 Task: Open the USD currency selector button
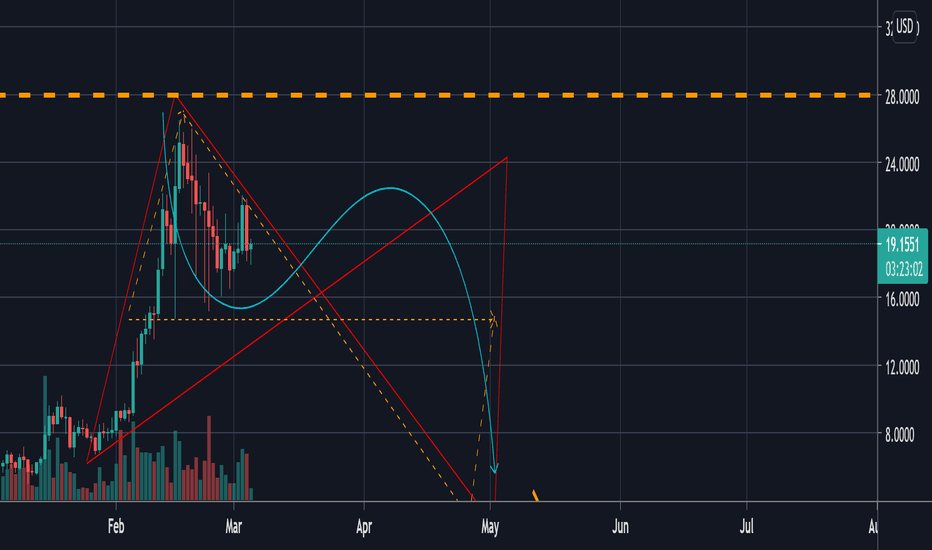pos(904,27)
